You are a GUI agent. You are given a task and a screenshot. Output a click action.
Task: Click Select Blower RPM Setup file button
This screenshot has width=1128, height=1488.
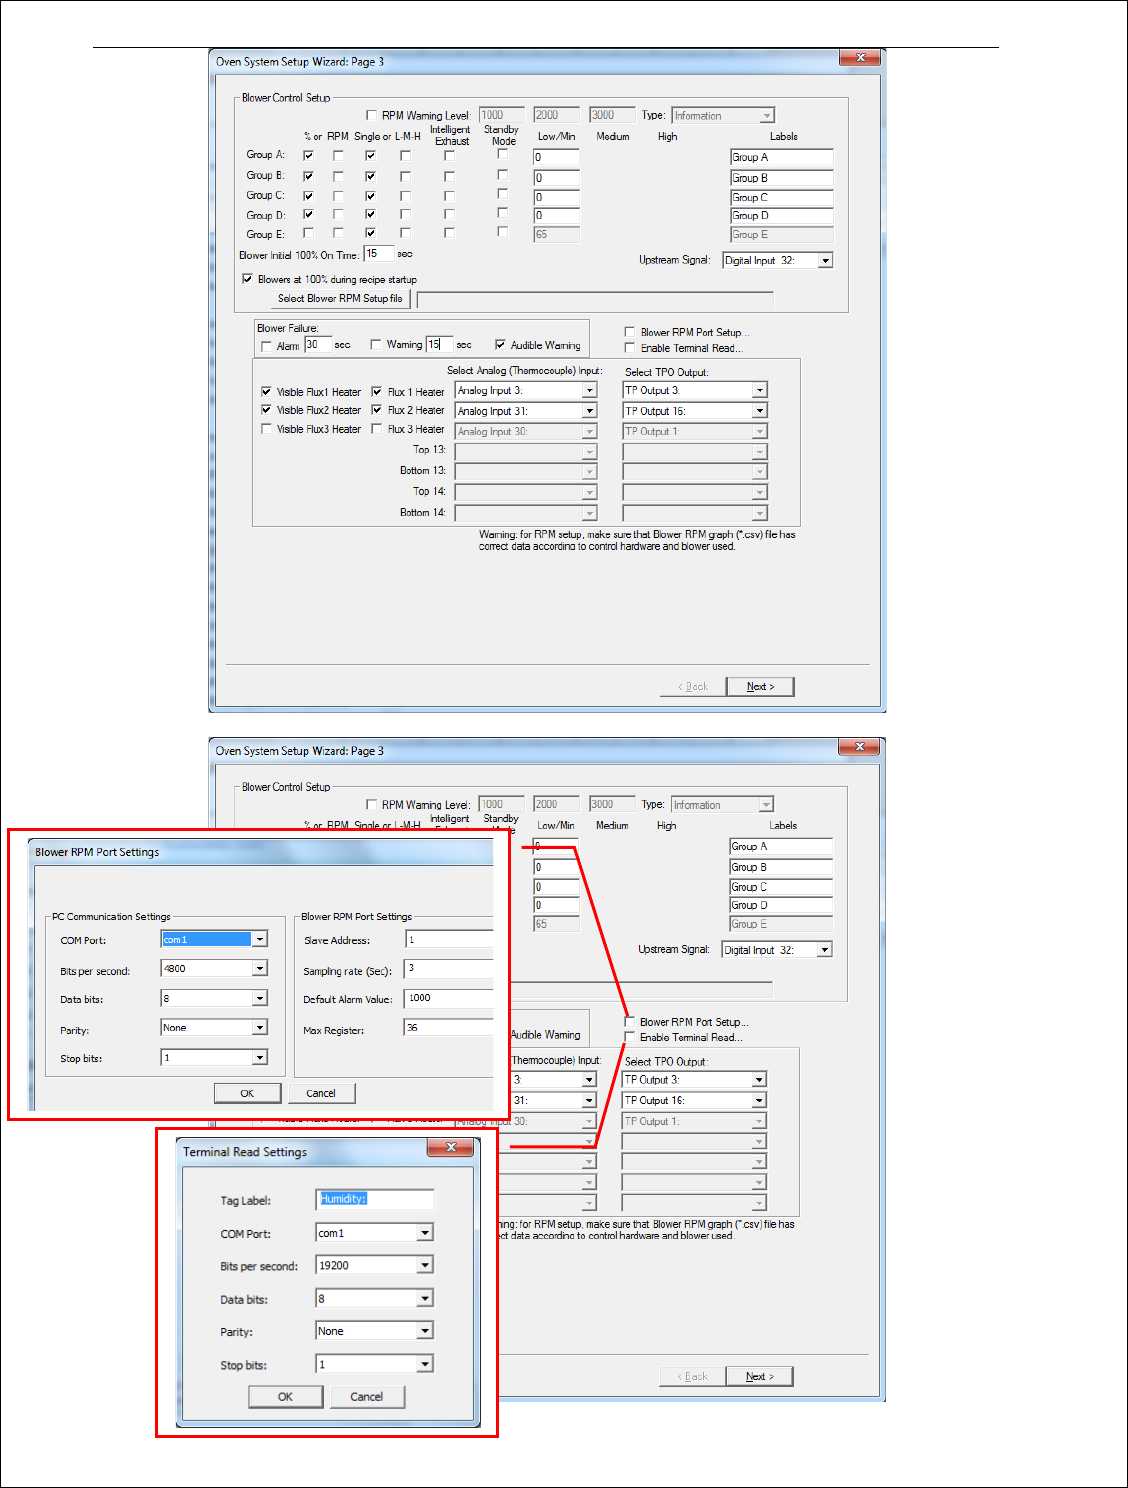(340, 298)
